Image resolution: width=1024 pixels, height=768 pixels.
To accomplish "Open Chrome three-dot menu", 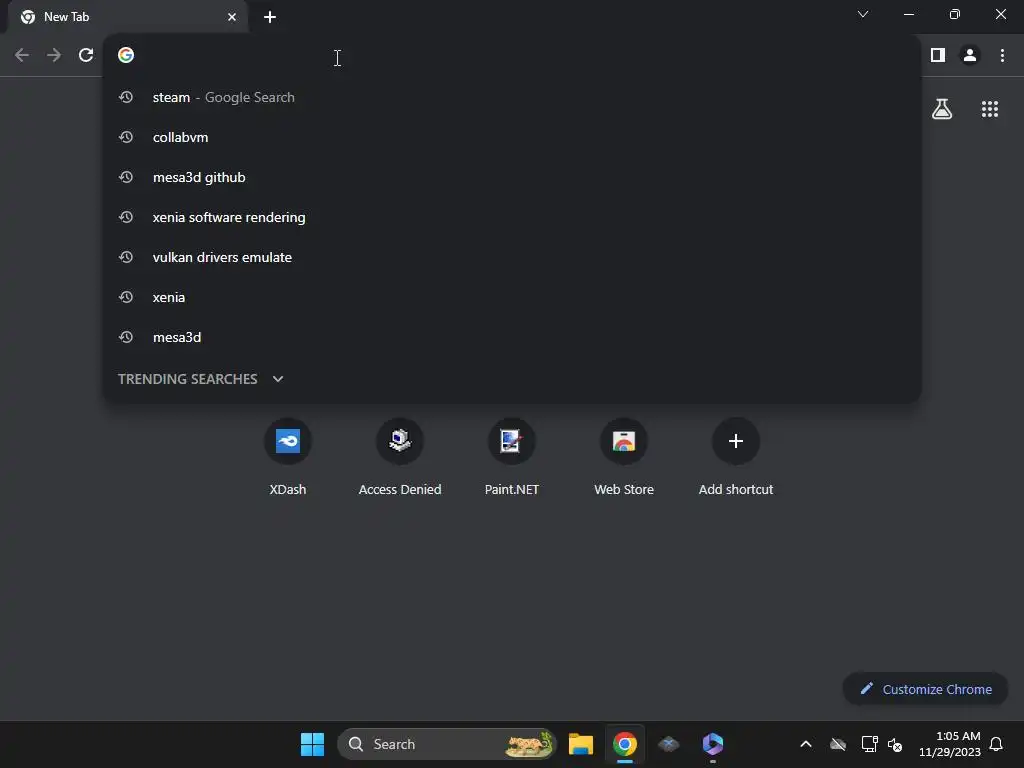I will (x=1002, y=56).
